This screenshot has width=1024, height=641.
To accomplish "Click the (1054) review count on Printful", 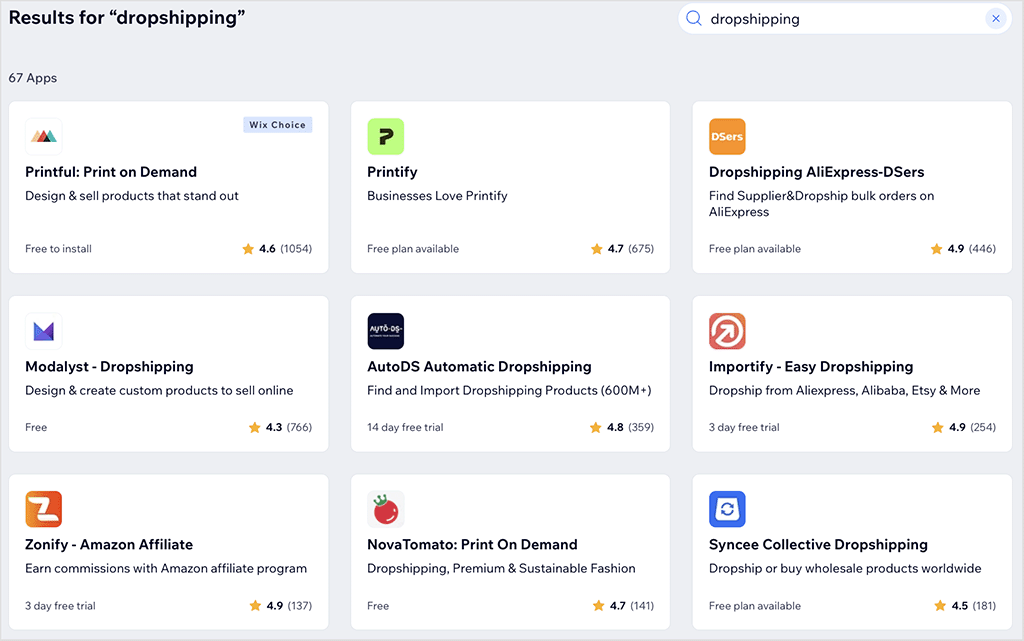I will click(x=296, y=249).
